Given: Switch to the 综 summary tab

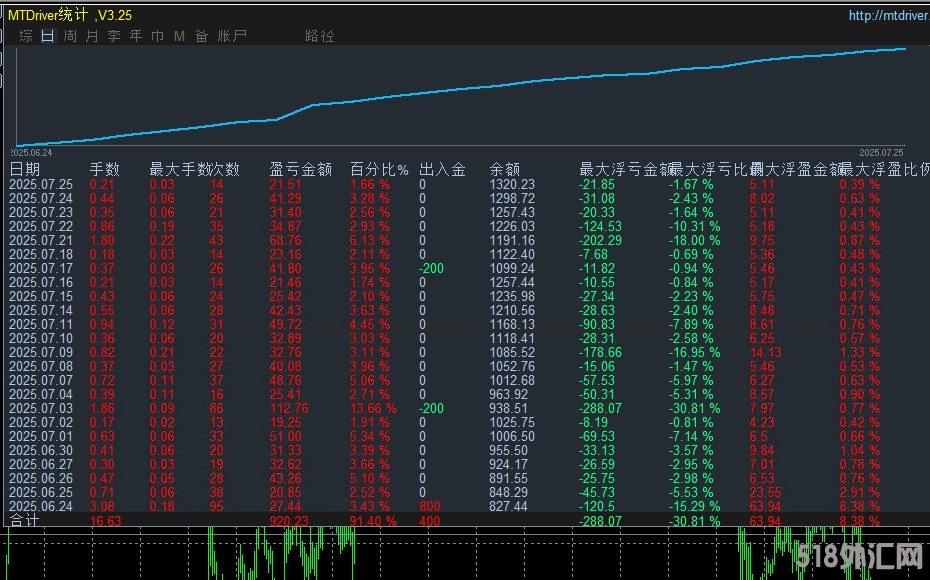Looking at the screenshot, I should pos(26,36).
